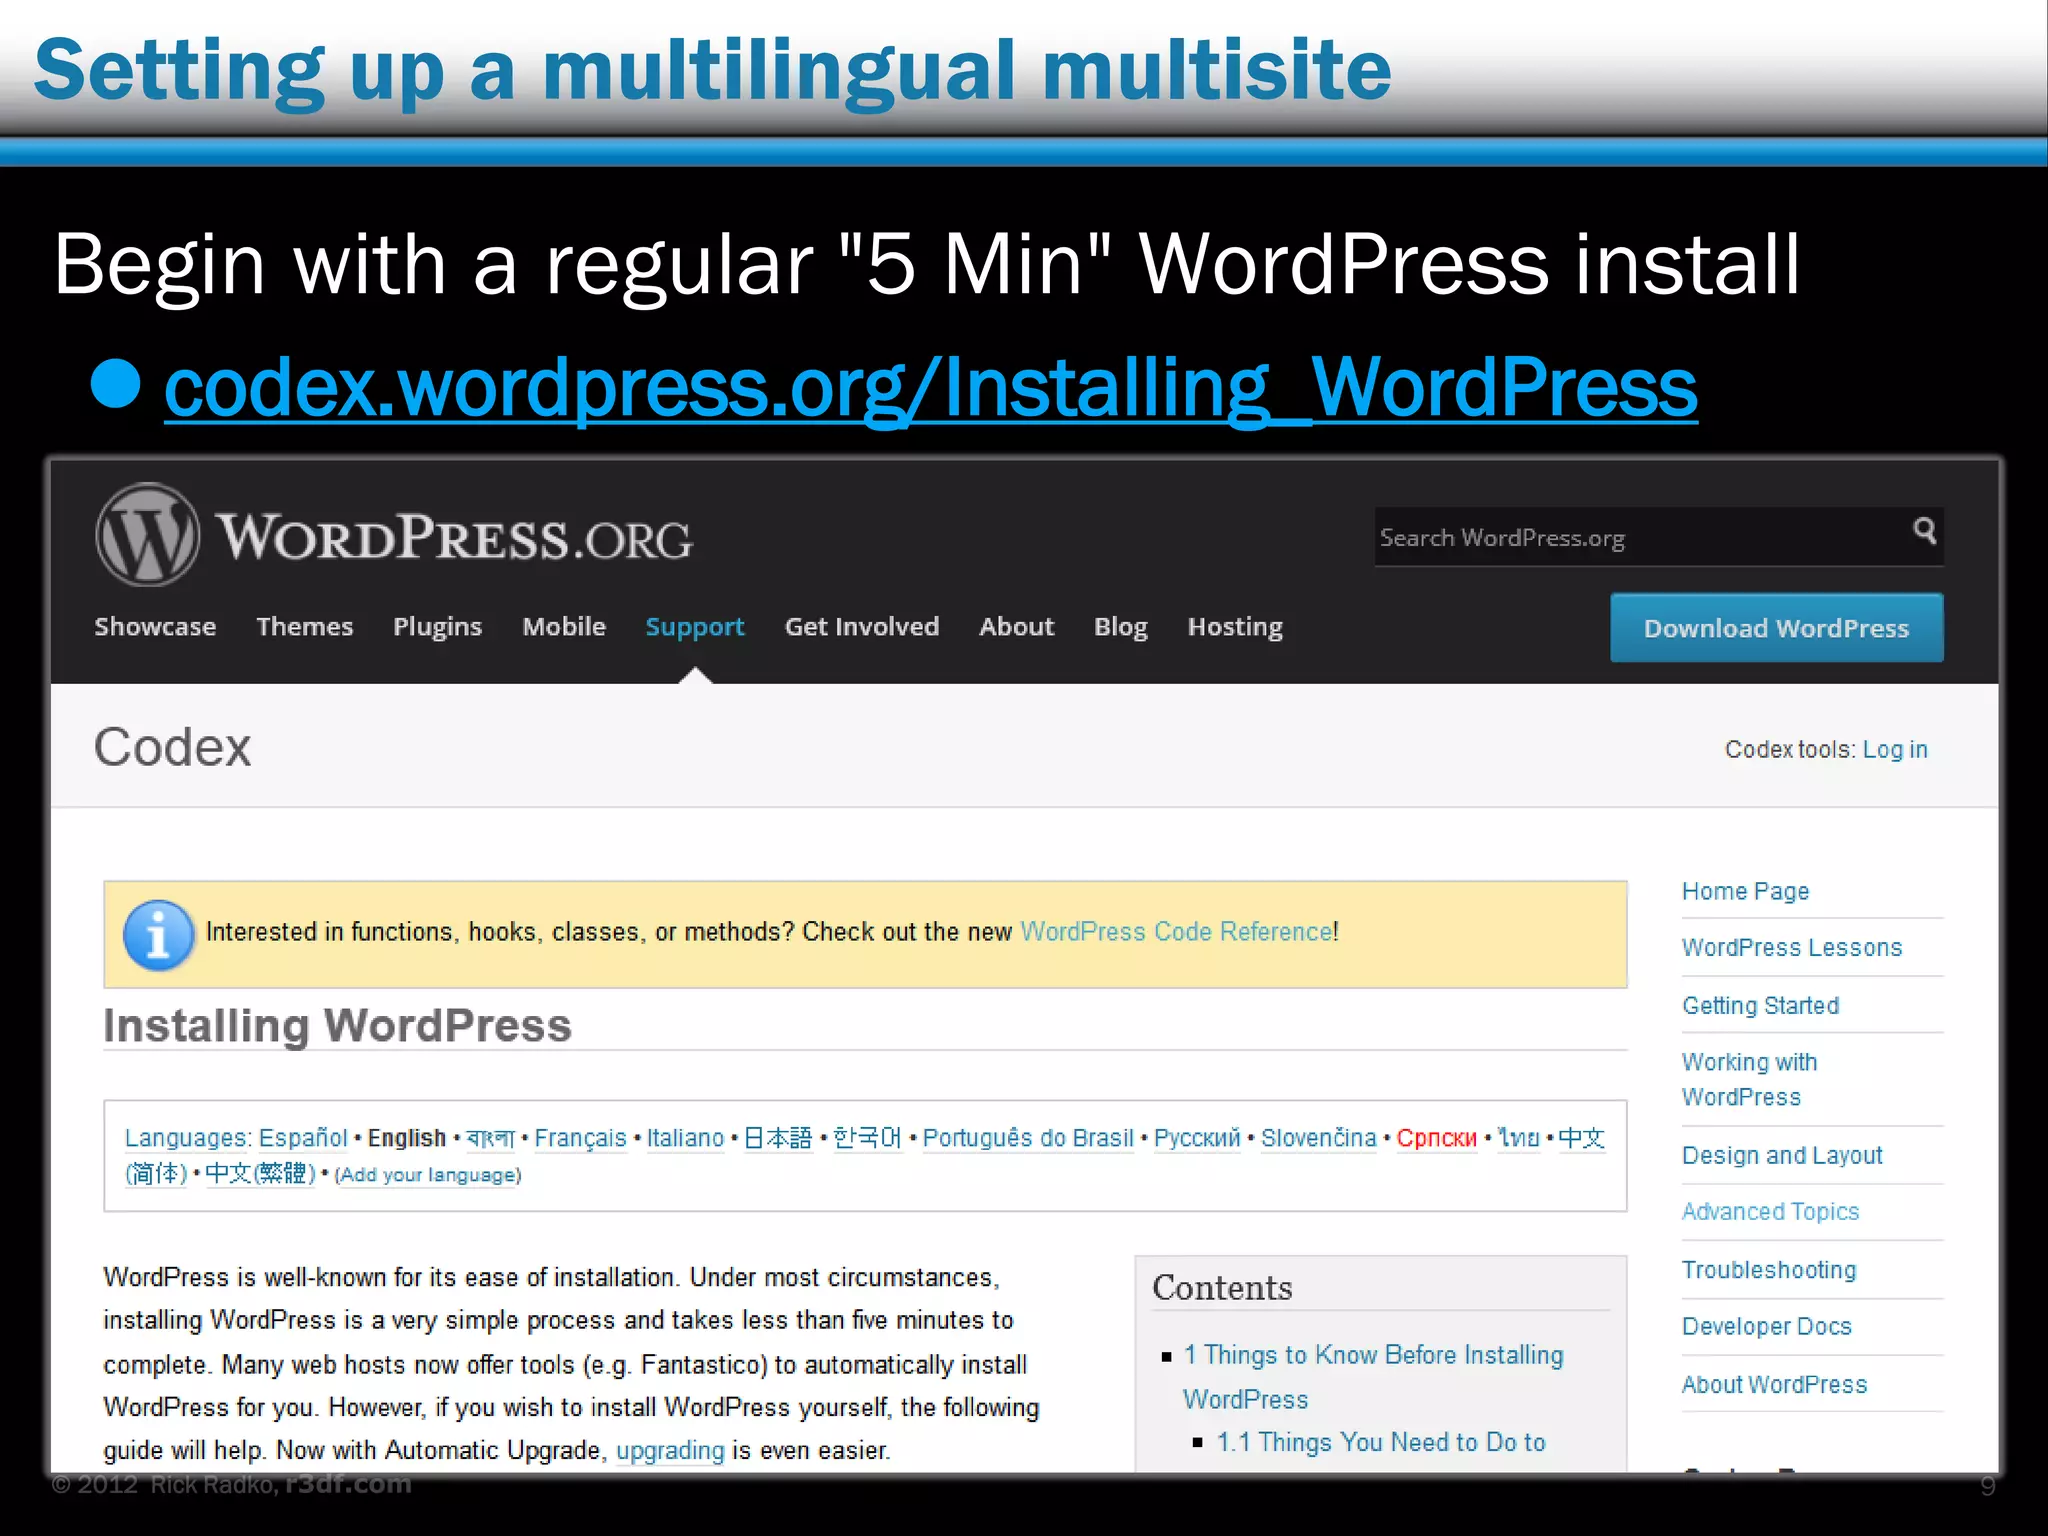
Task: Select the 日本語 language link
Action: (x=778, y=1138)
